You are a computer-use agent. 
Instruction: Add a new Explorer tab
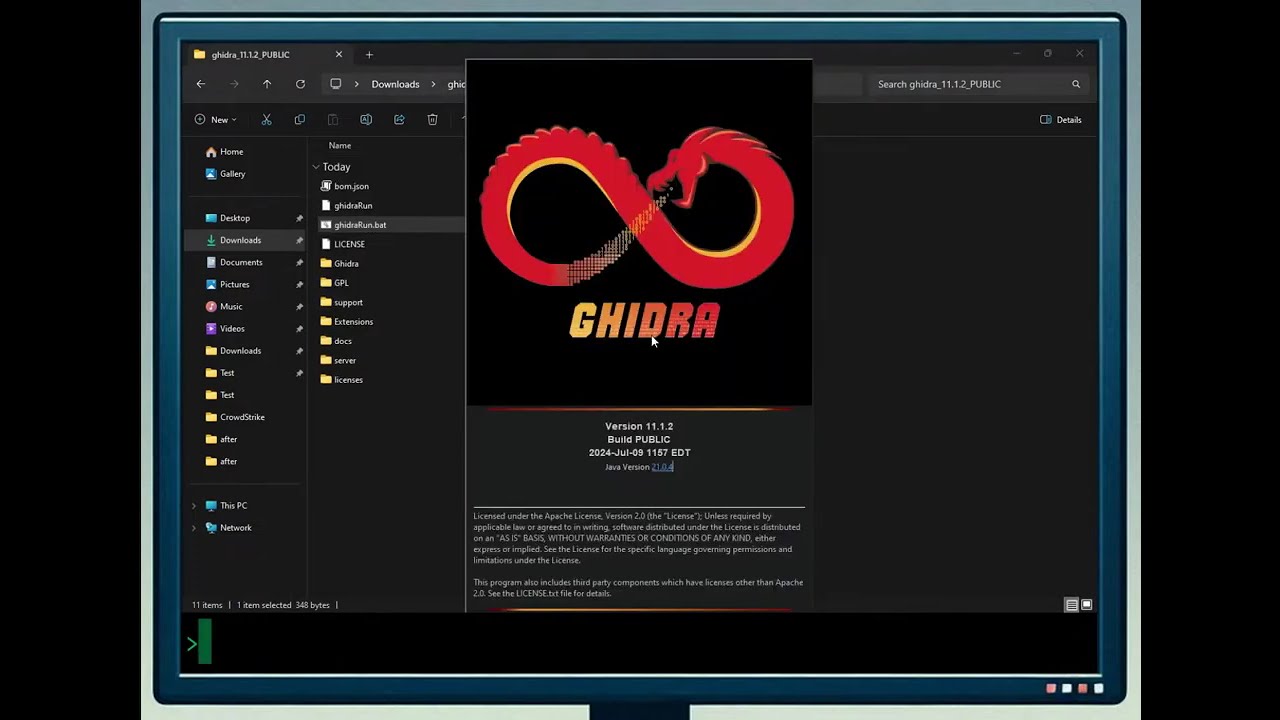pyautogui.click(x=369, y=55)
